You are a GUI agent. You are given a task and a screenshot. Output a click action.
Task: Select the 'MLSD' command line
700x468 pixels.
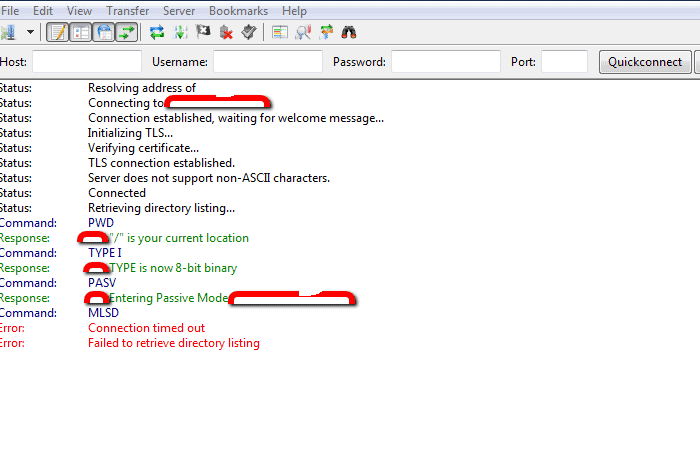coord(104,313)
